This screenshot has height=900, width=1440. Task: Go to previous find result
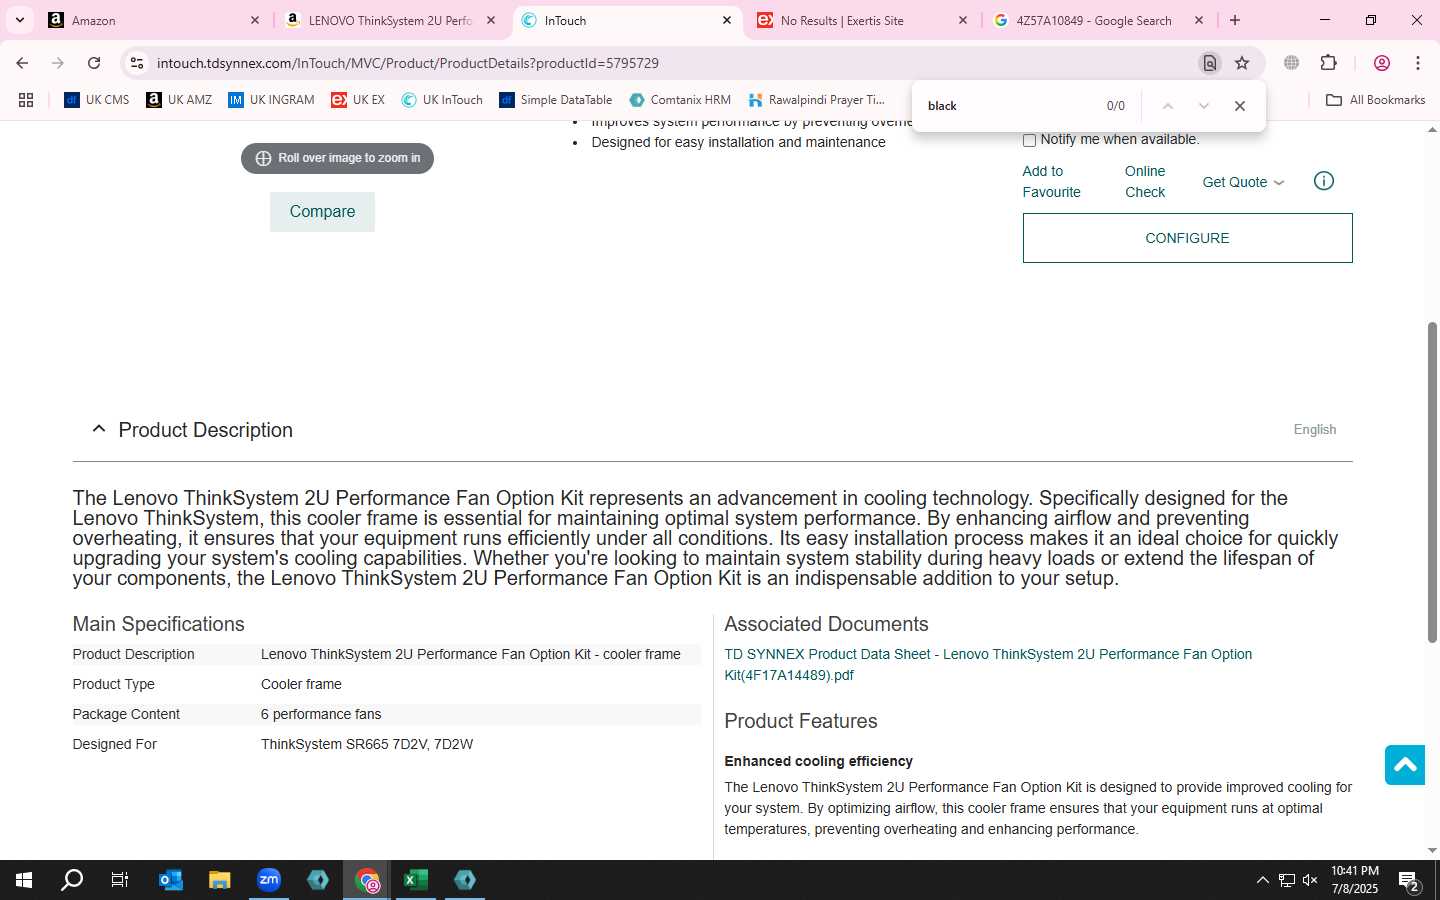1167,106
